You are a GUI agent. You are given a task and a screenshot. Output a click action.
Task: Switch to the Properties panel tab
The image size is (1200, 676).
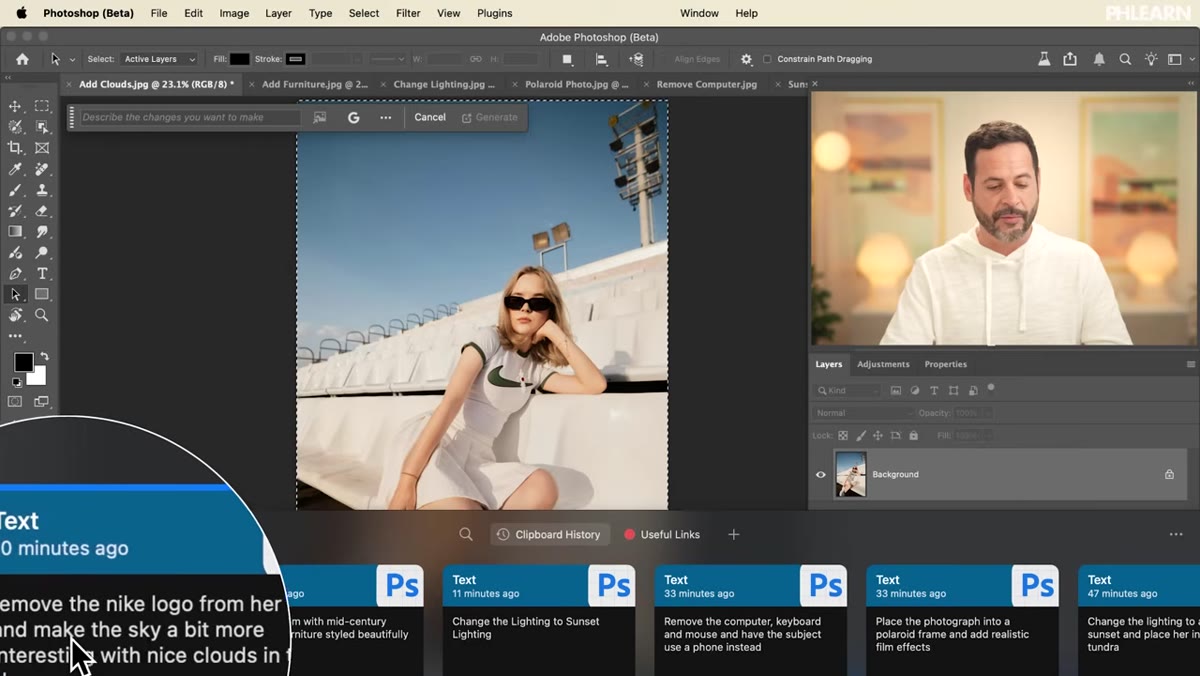click(x=945, y=364)
